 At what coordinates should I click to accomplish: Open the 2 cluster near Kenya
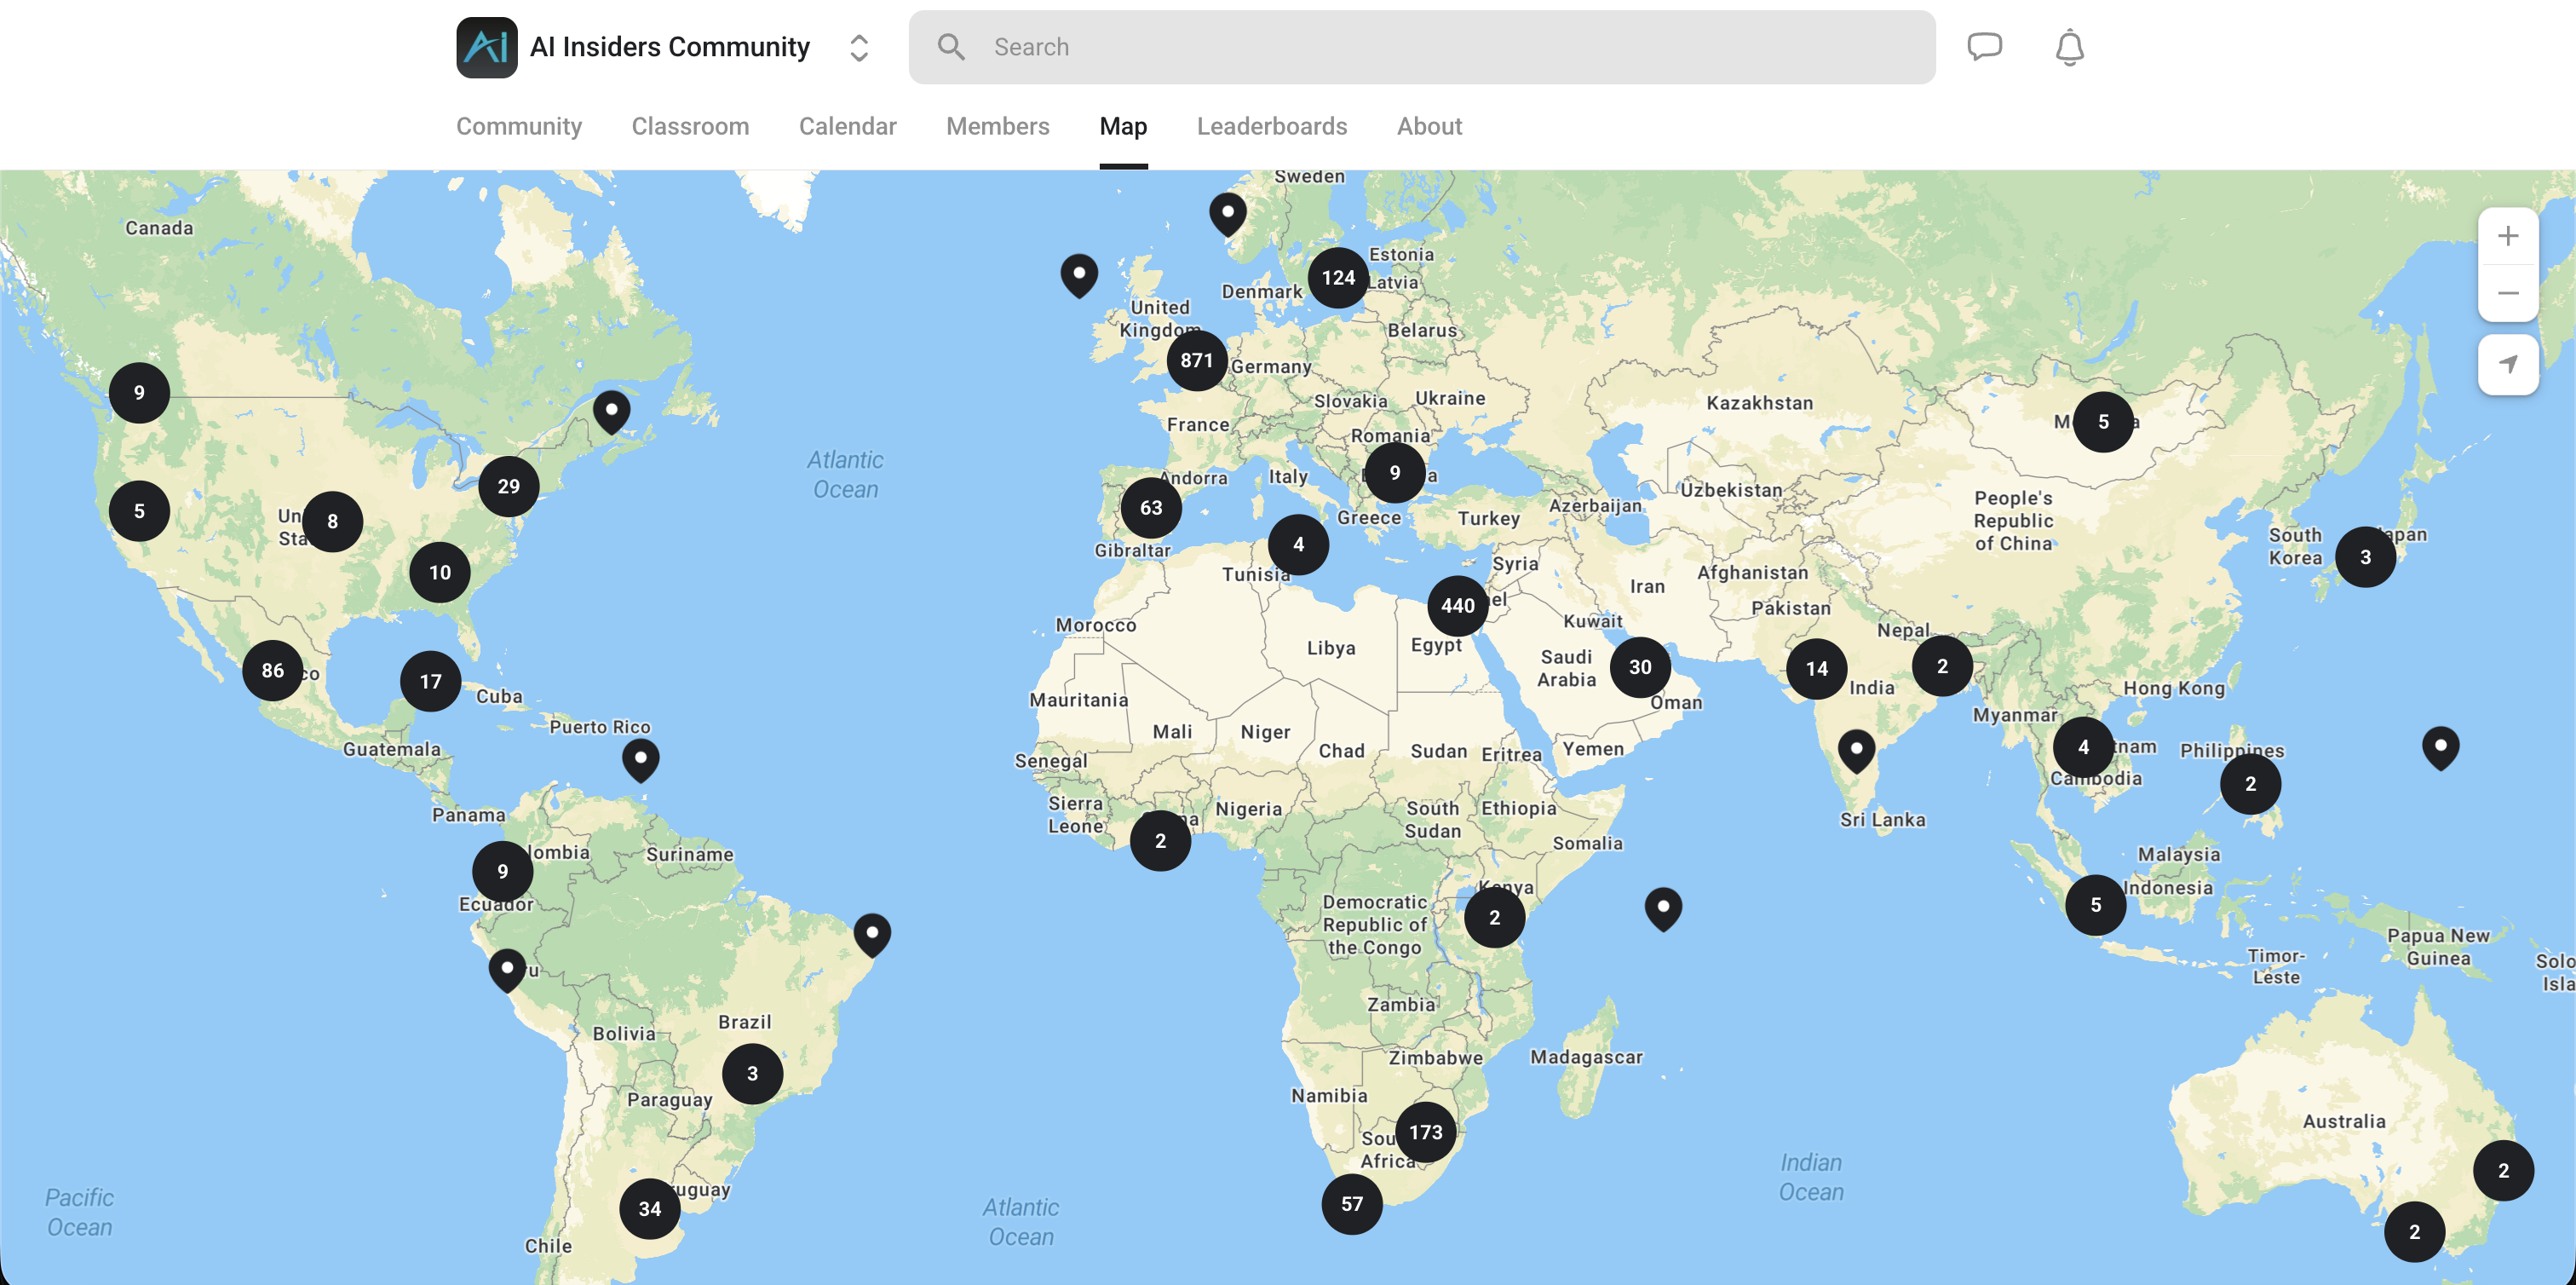point(1493,917)
